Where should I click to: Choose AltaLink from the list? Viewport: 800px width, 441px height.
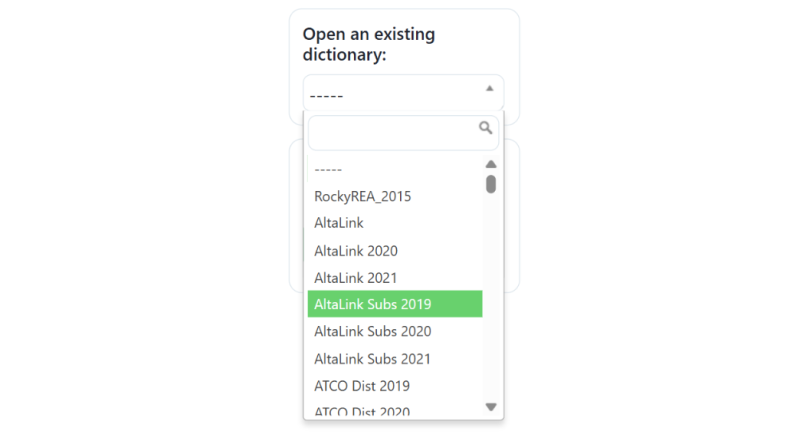395,223
